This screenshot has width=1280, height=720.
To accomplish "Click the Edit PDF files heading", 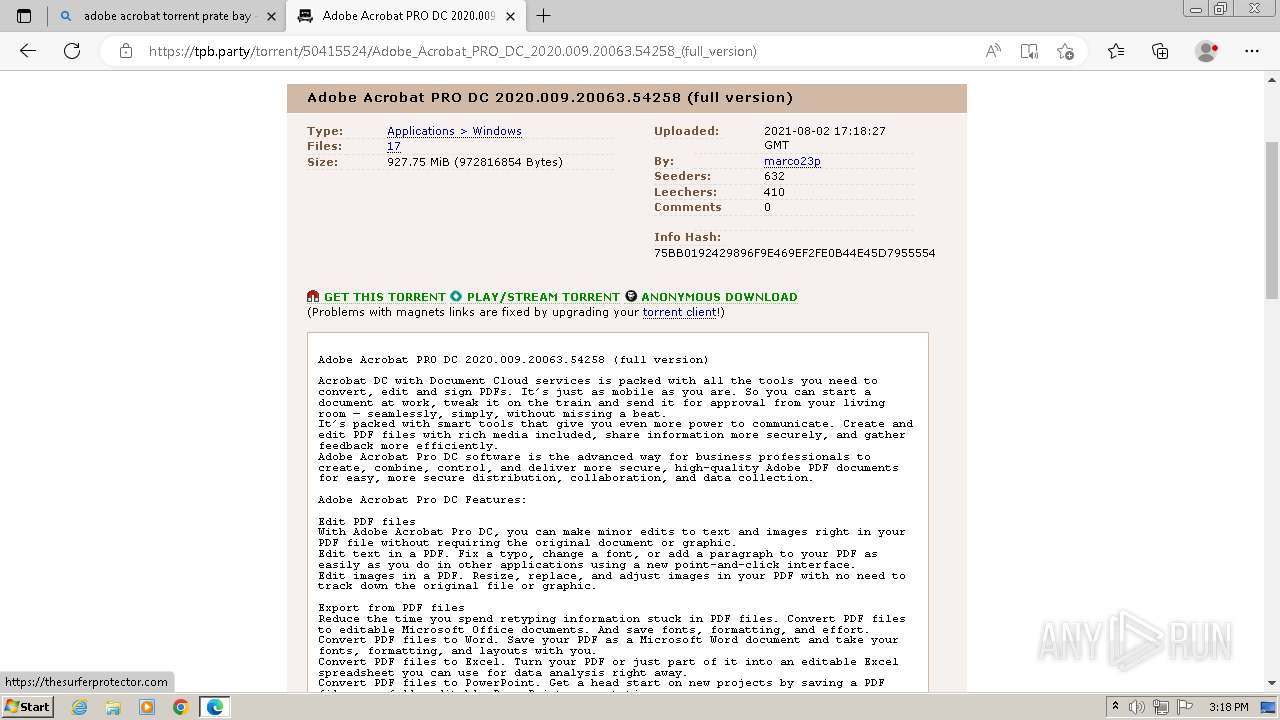I will point(367,522).
